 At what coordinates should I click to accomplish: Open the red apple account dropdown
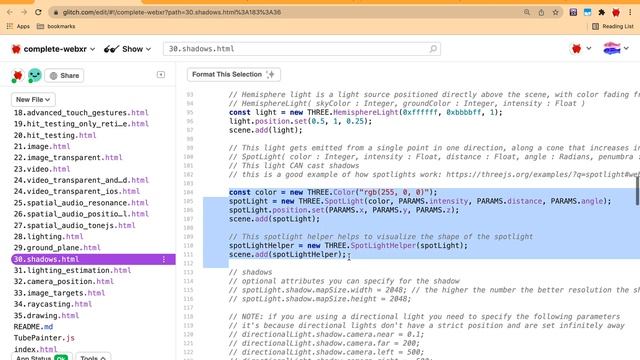click(x=581, y=49)
